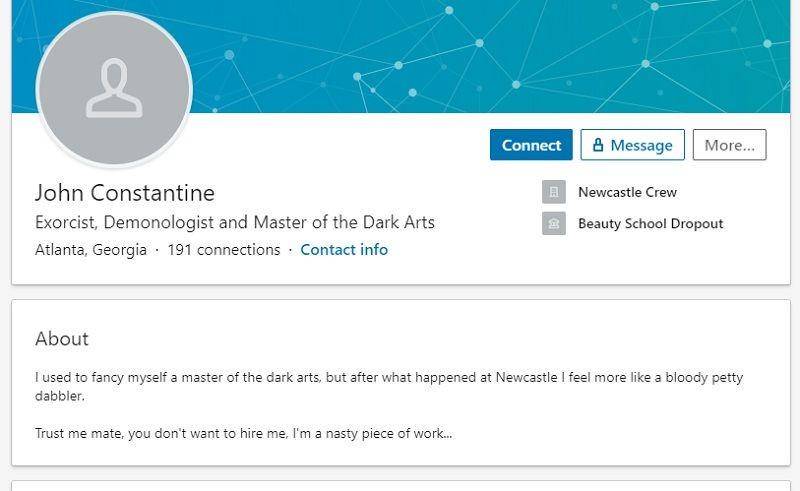The height and width of the screenshot is (491, 800).
Task: Click the lock icon on Message button
Action: [598, 145]
